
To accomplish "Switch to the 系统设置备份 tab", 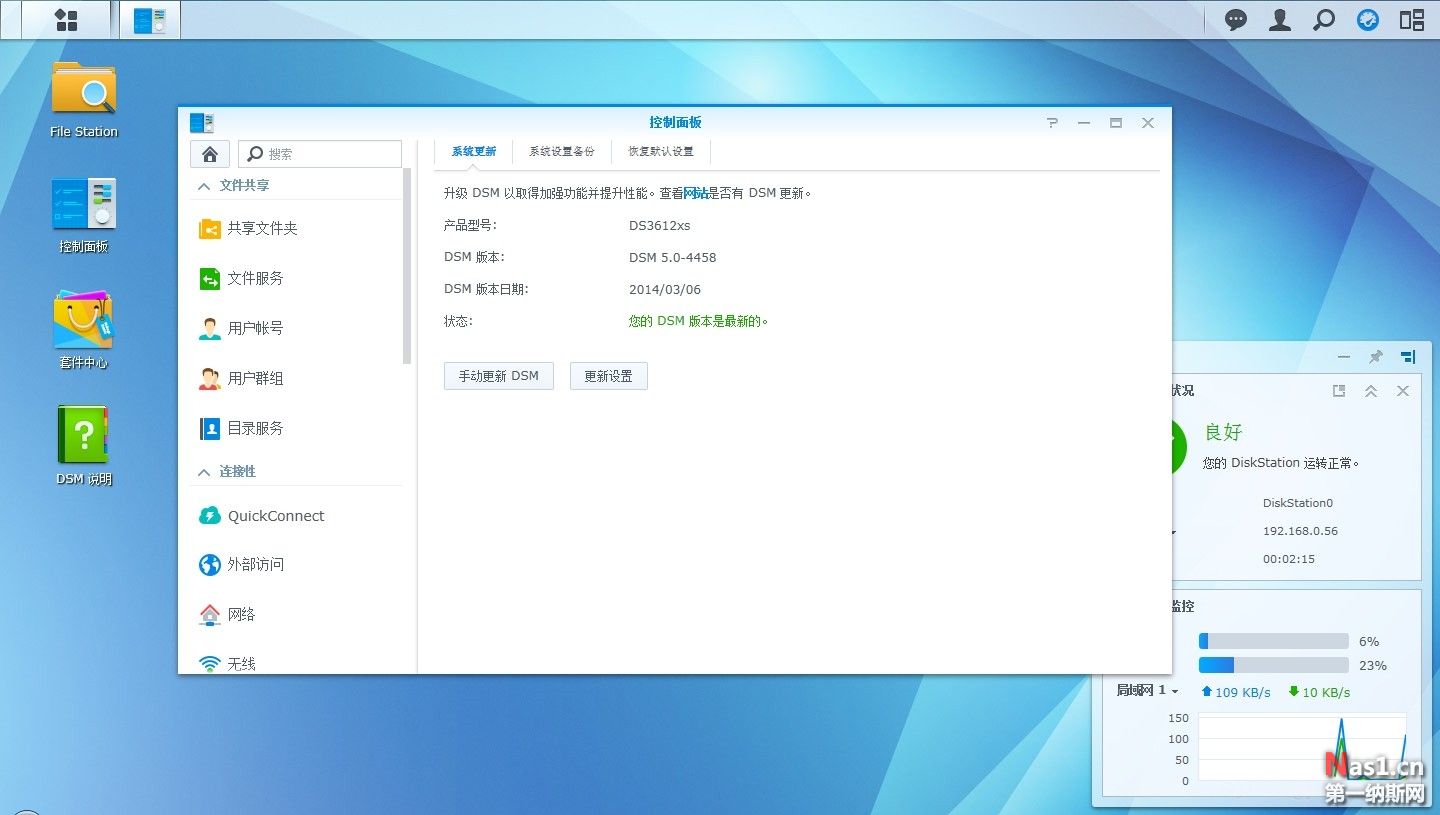I will click(562, 152).
